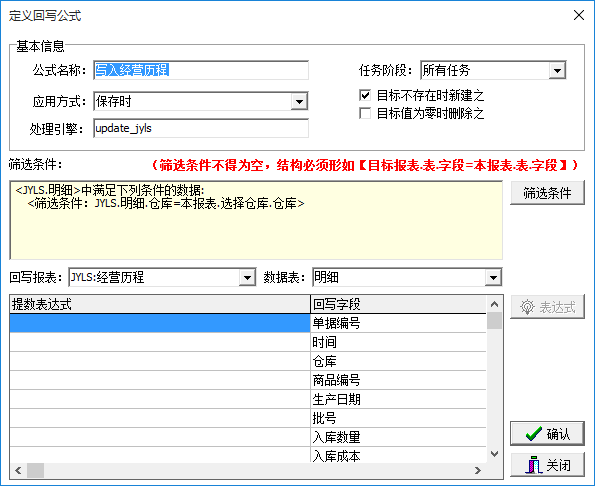Click the vertical scrollbar thumb in table
The width and height of the screenshot is (595, 486).
494,321
